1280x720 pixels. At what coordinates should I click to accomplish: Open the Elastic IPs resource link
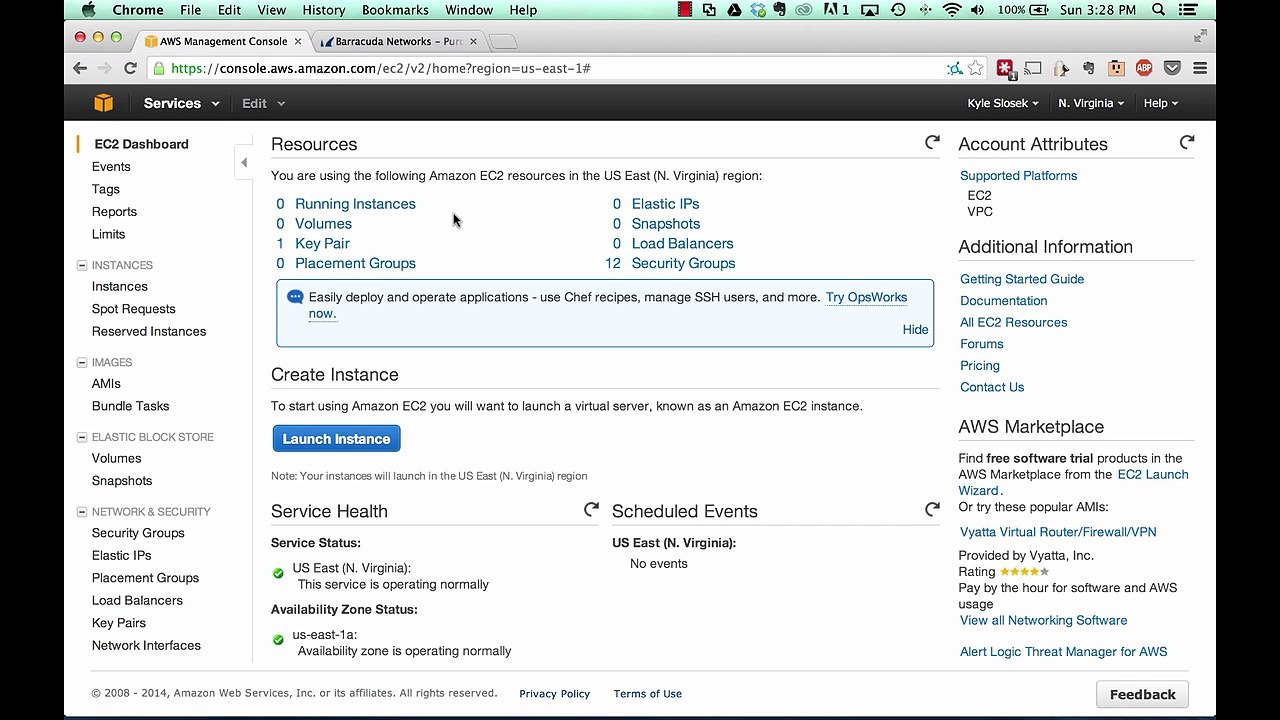point(665,204)
